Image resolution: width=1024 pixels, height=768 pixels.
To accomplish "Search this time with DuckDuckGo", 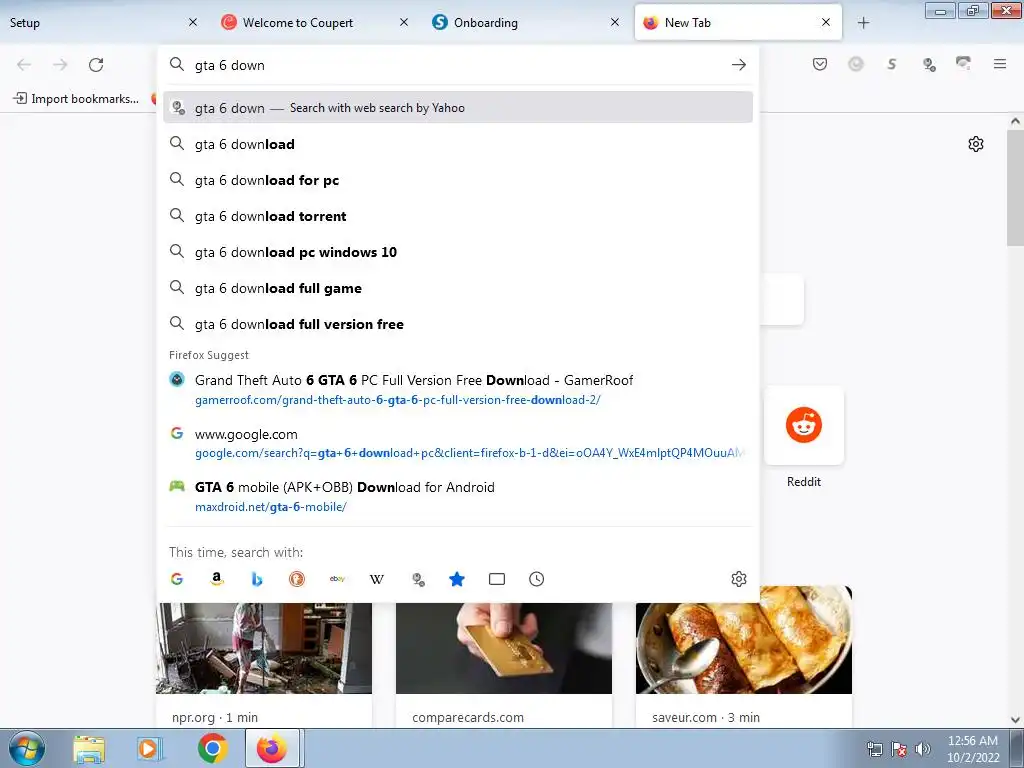I will click(297, 579).
